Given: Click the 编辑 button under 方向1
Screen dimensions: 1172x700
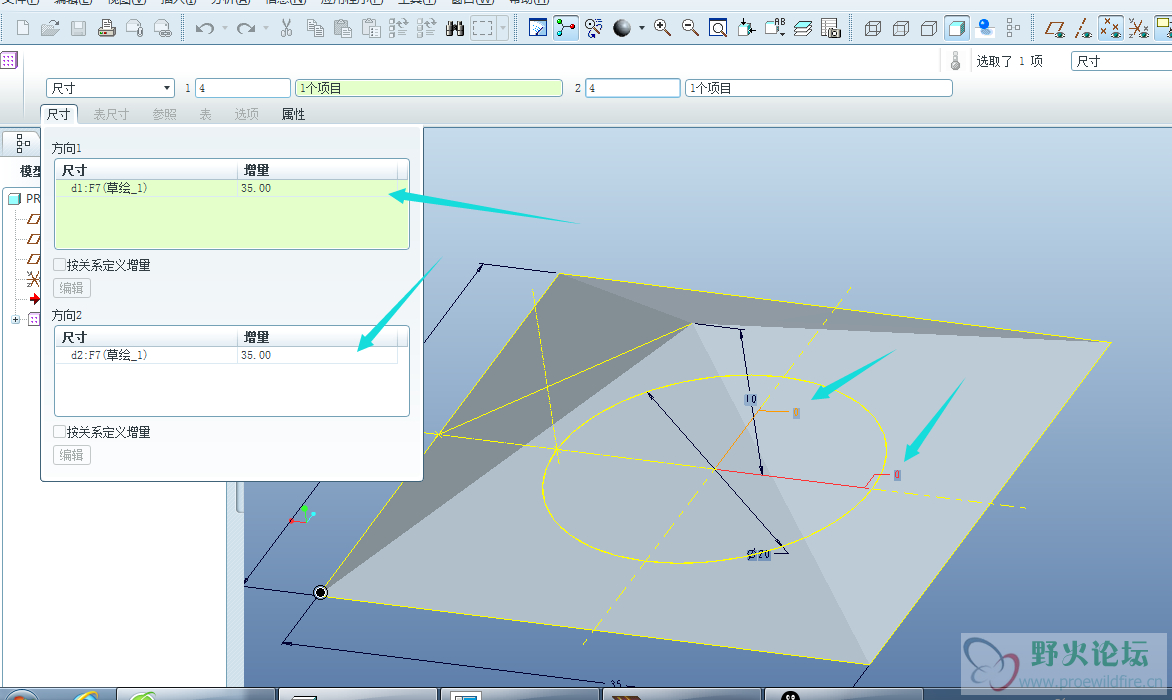Looking at the screenshot, I should [72, 288].
